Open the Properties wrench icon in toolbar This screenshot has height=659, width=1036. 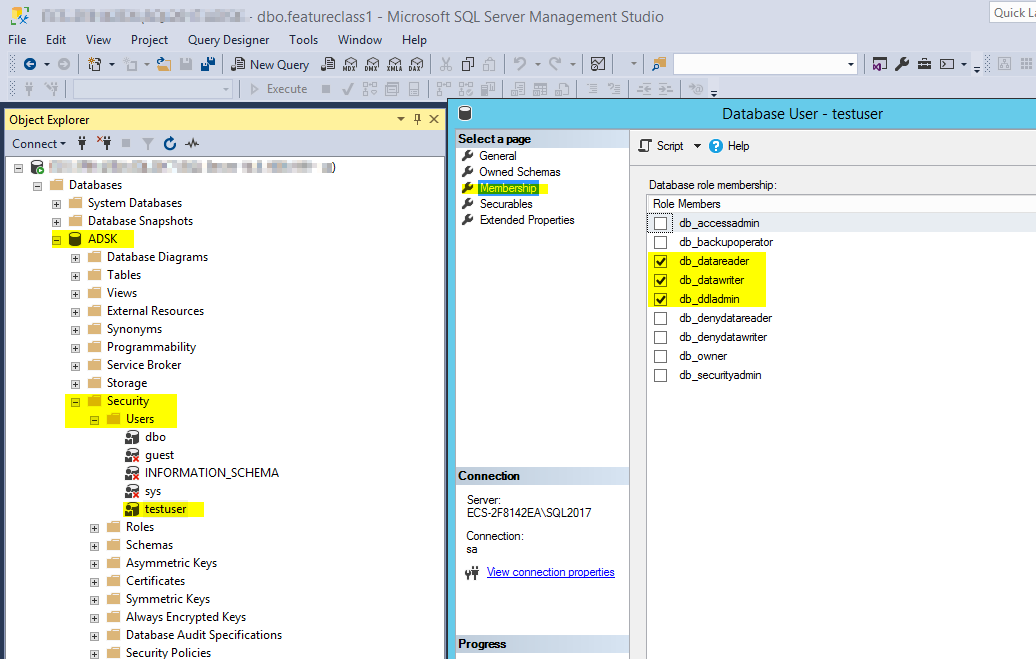point(902,64)
